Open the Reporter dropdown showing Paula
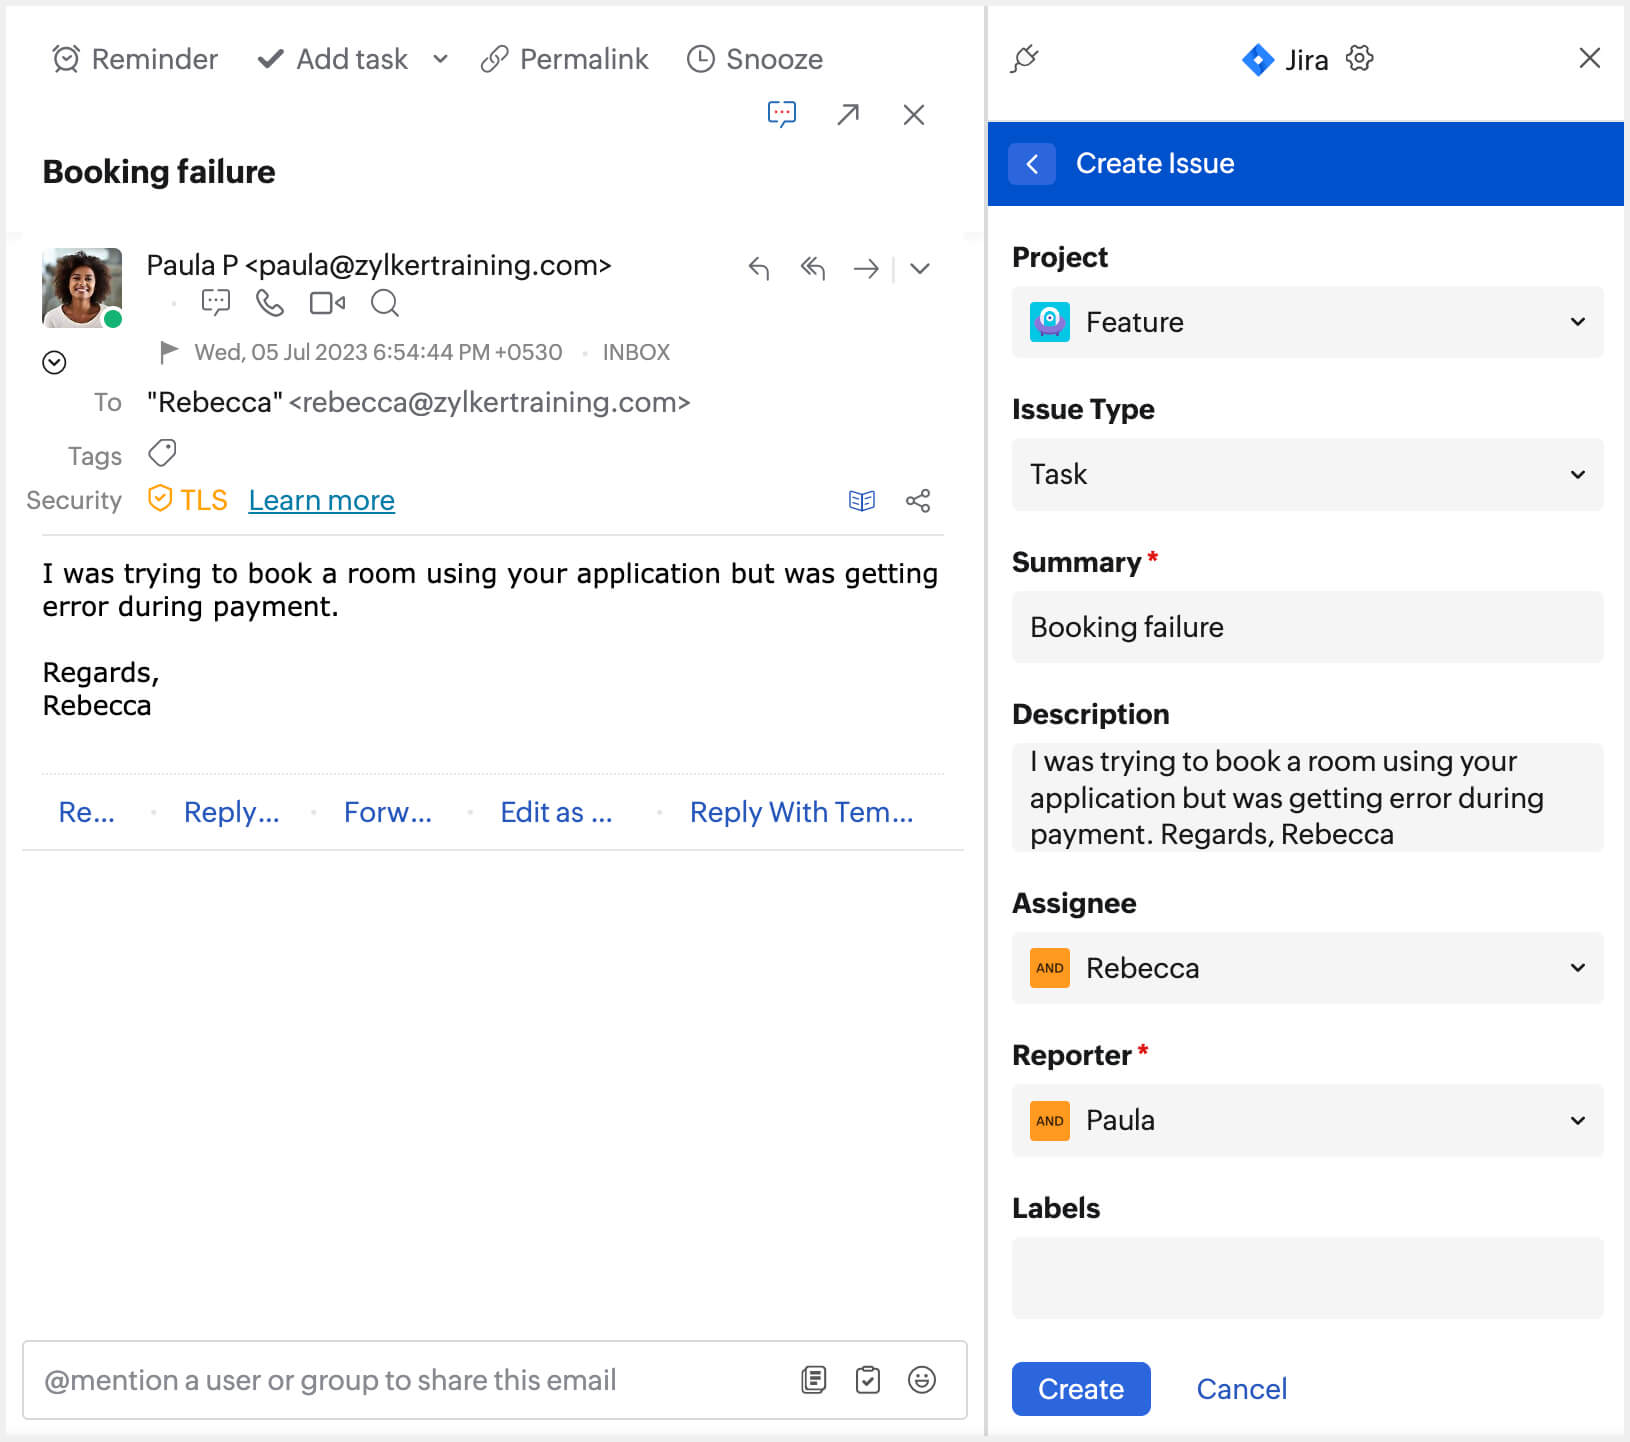 (1307, 1121)
